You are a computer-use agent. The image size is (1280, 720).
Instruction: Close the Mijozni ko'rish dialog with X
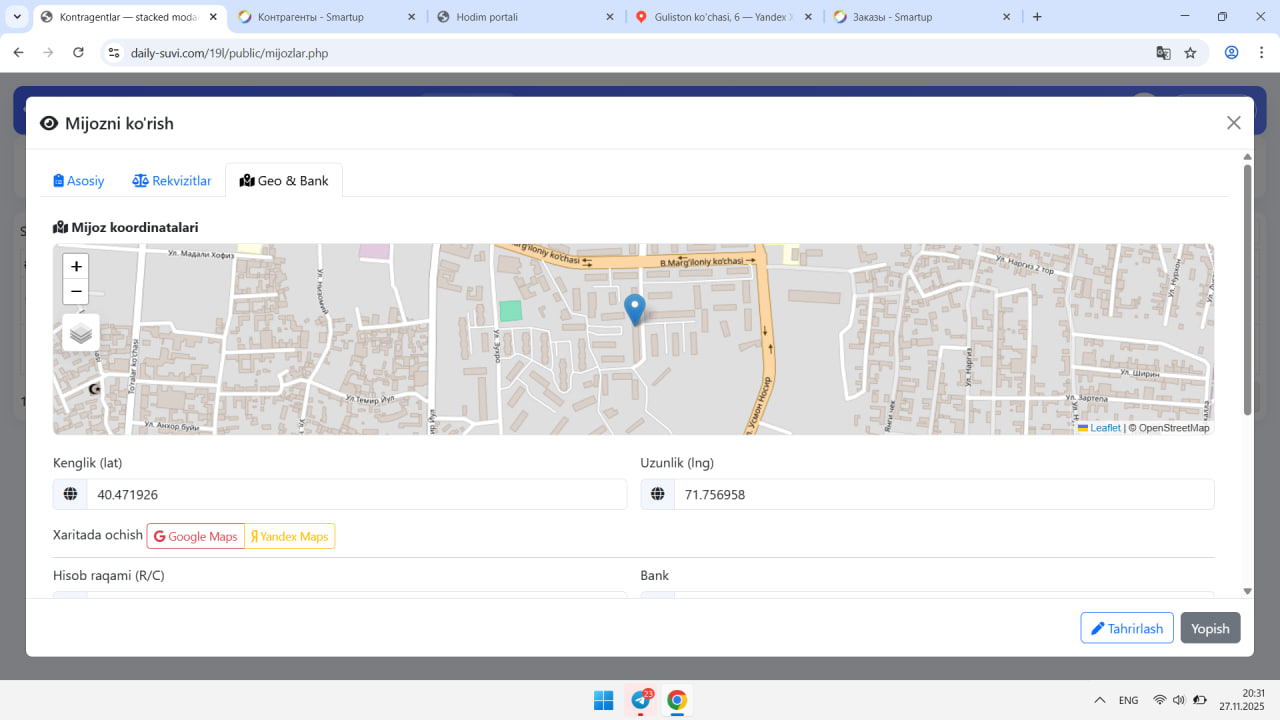coord(1233,123)
